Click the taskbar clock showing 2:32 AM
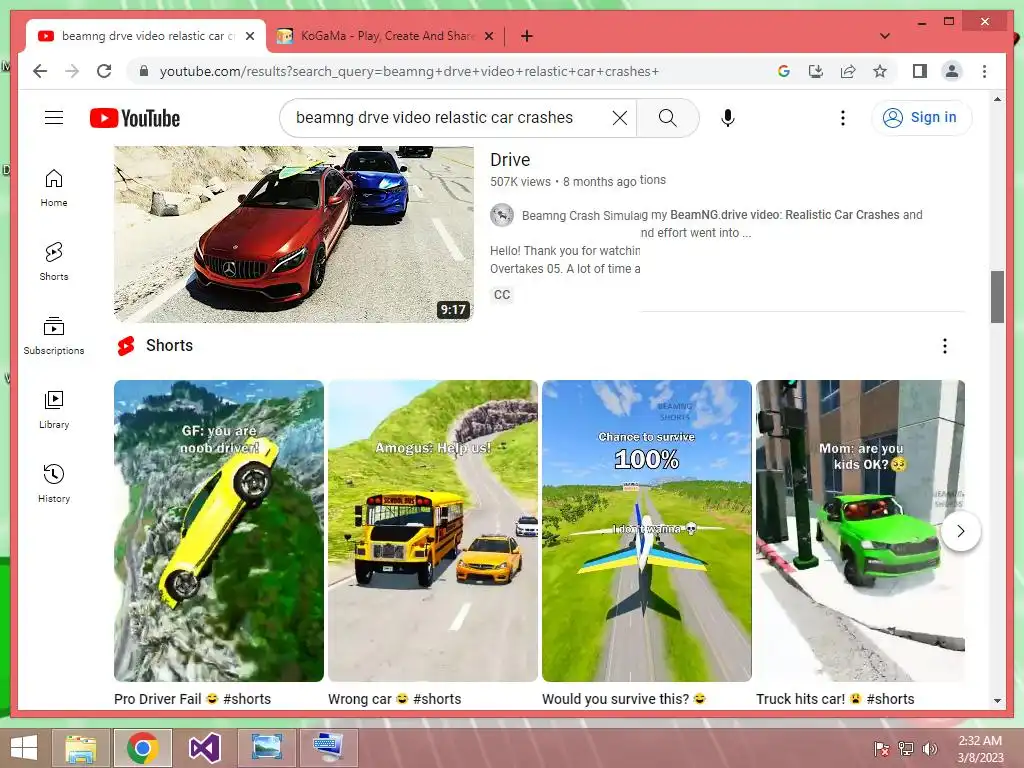Image resolution: width=1024 pixels, height=768 pixels. tap(980, 749)
